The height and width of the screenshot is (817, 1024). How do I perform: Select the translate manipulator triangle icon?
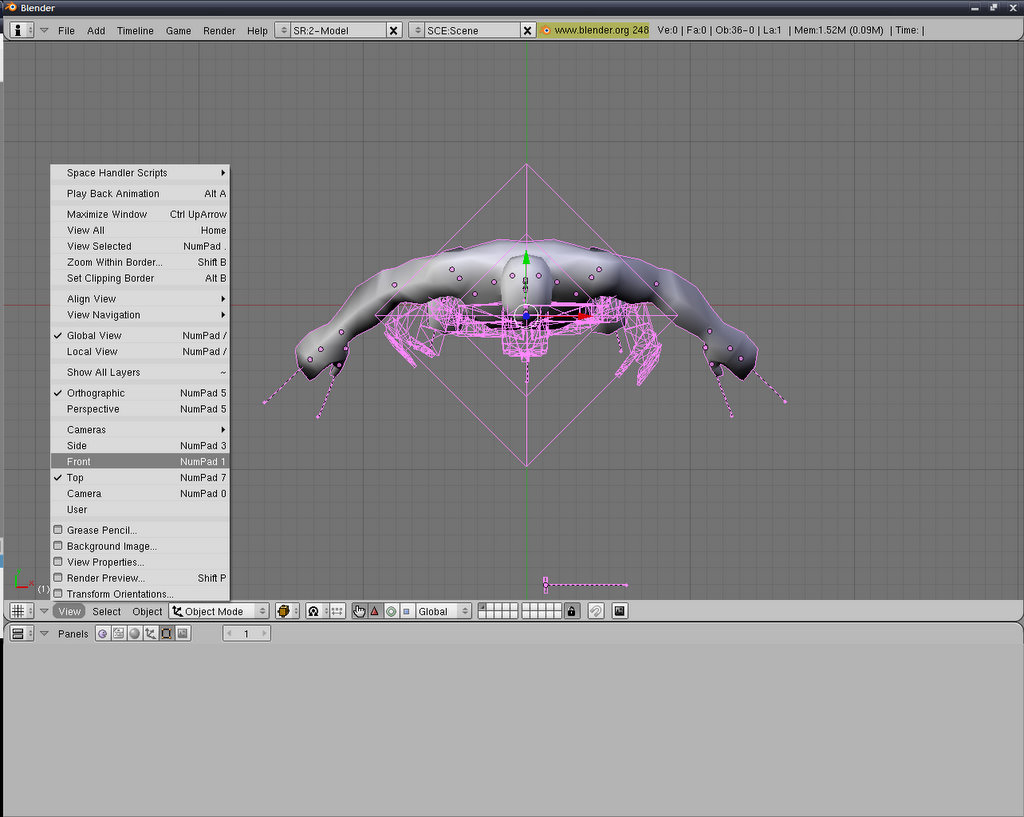coord(375,611)
